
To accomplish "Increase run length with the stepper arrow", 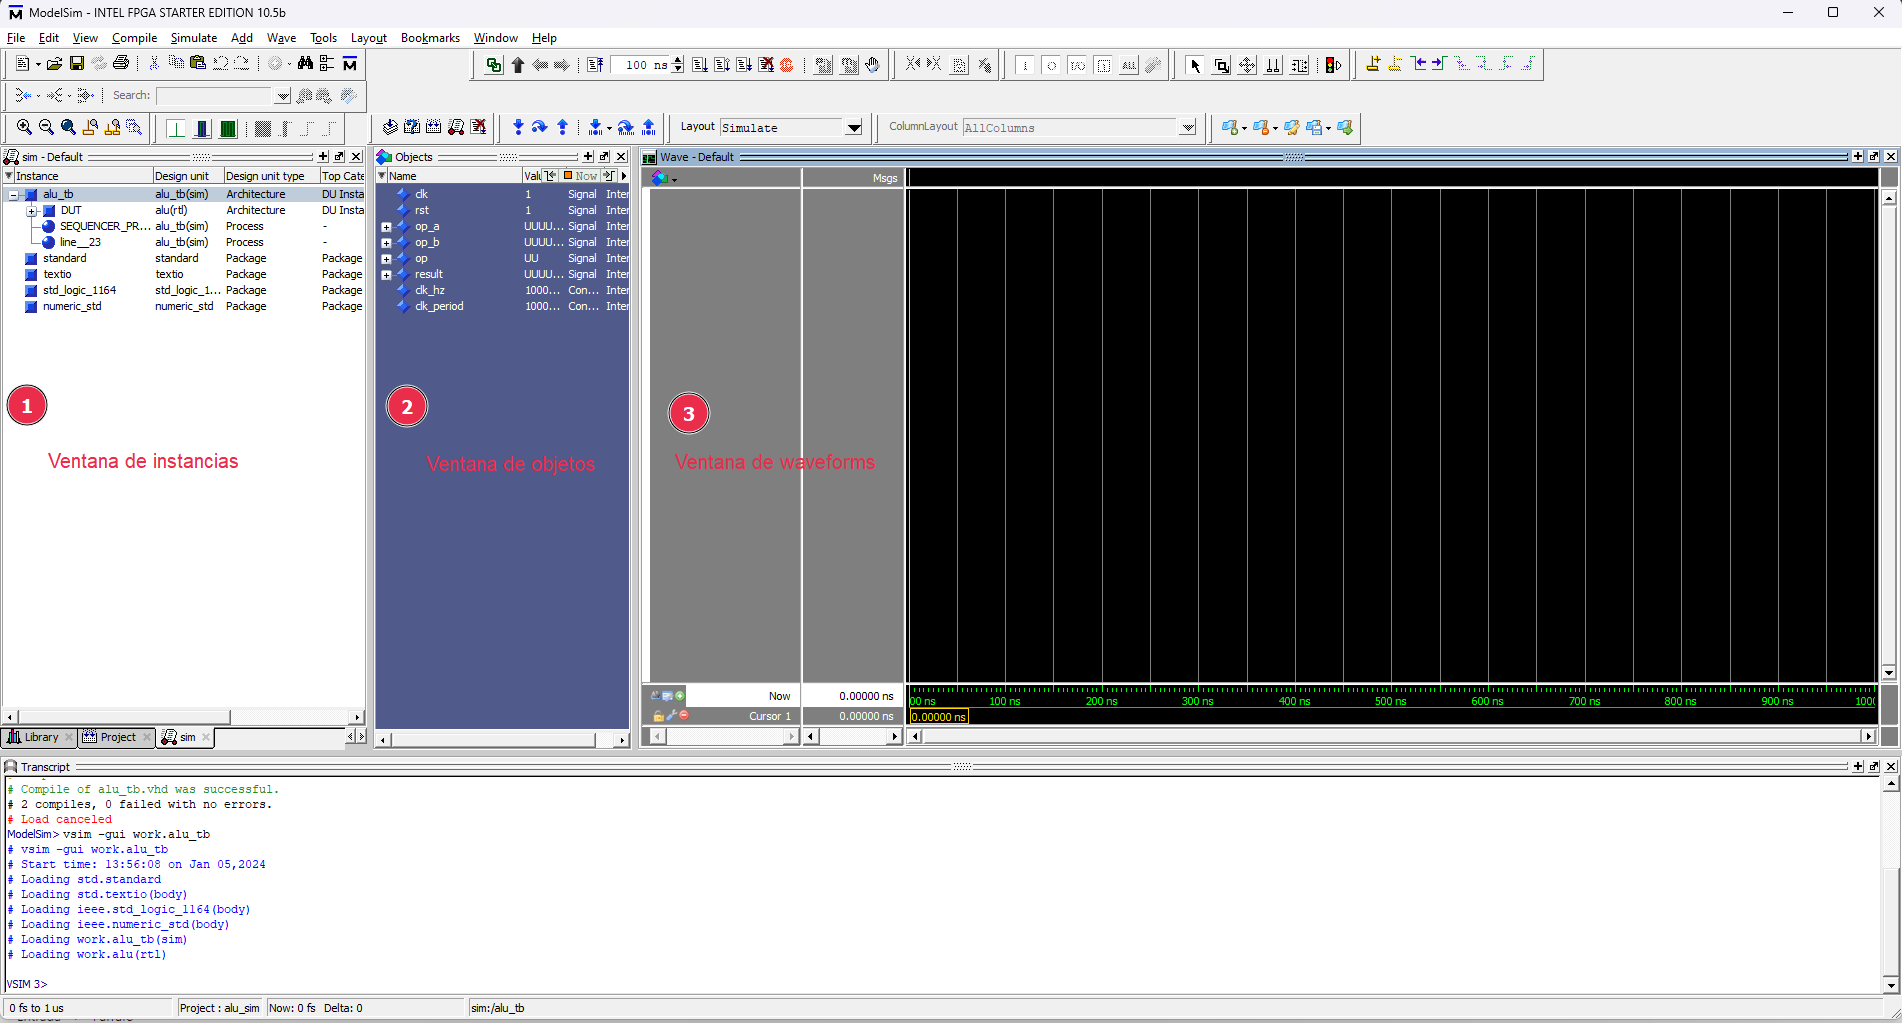I will click(677, 60).
